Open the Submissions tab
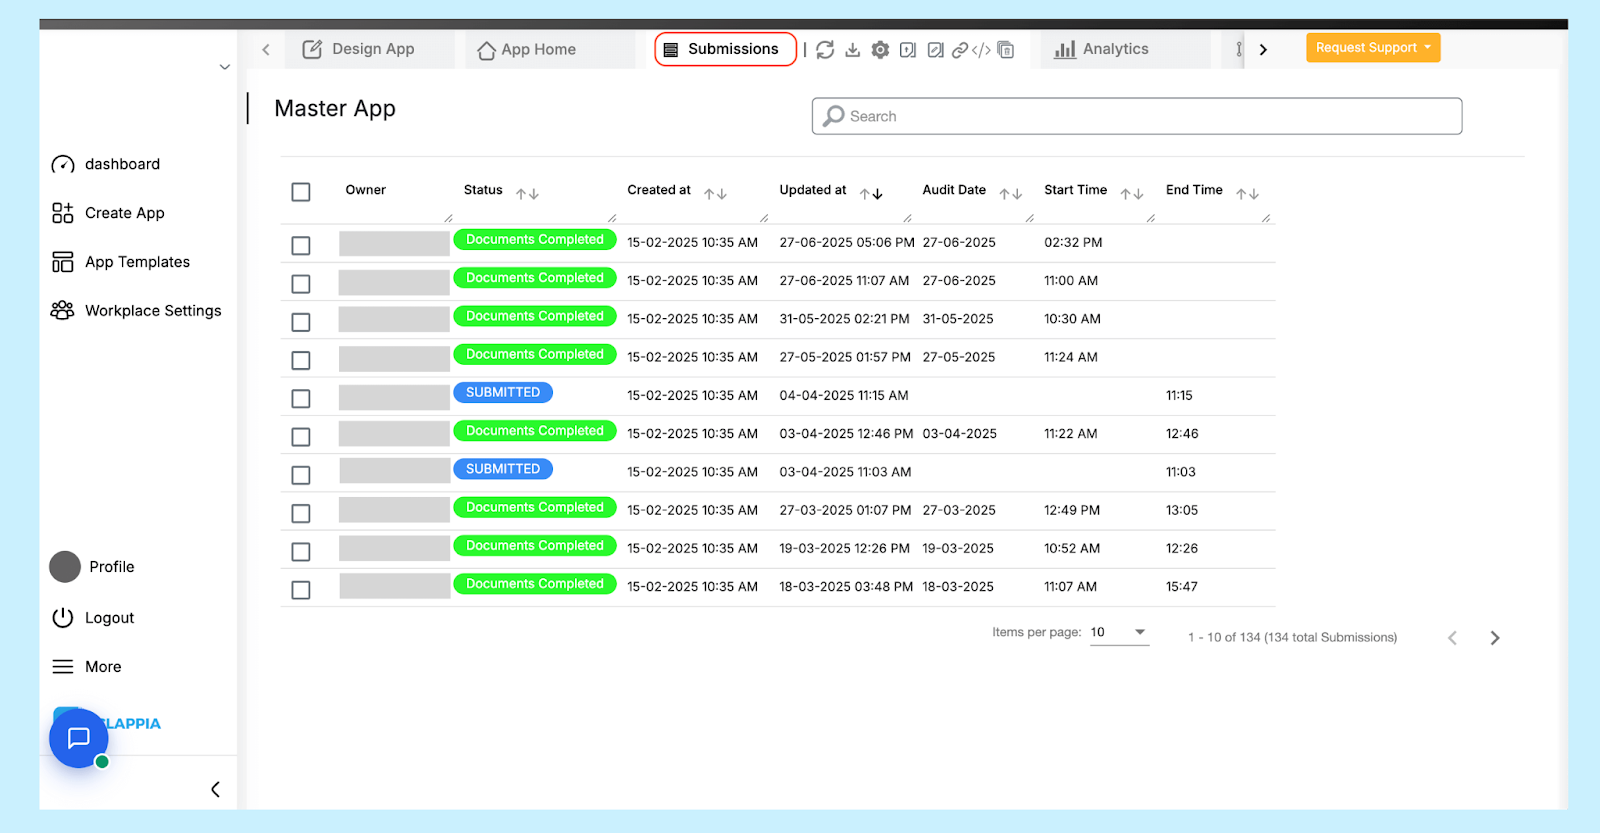 [725, 49]
